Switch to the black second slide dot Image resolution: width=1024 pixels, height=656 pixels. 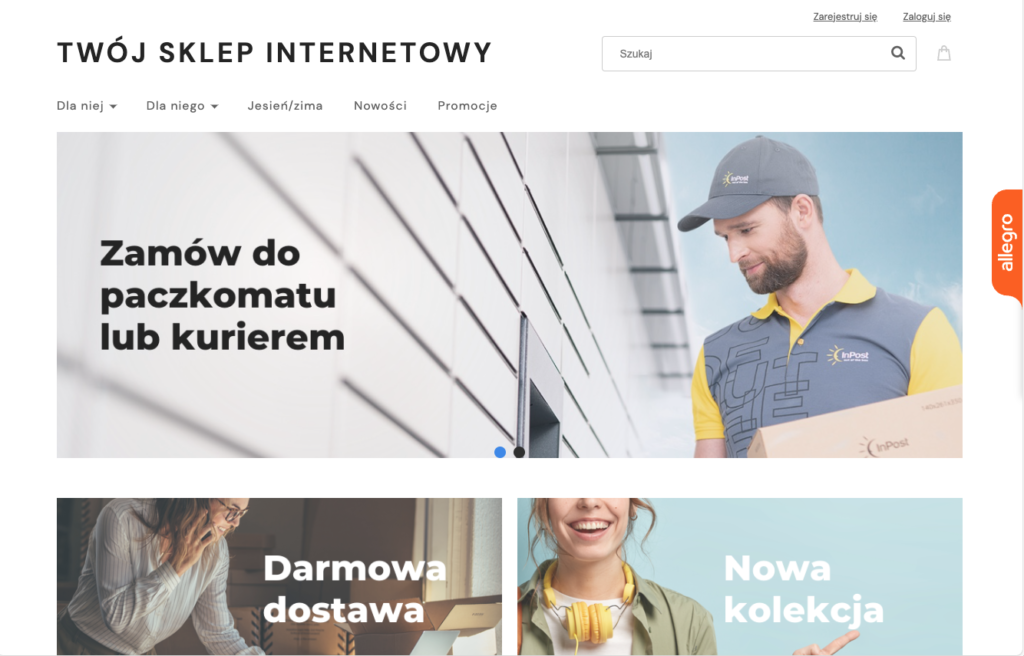[x=519, y=452]
